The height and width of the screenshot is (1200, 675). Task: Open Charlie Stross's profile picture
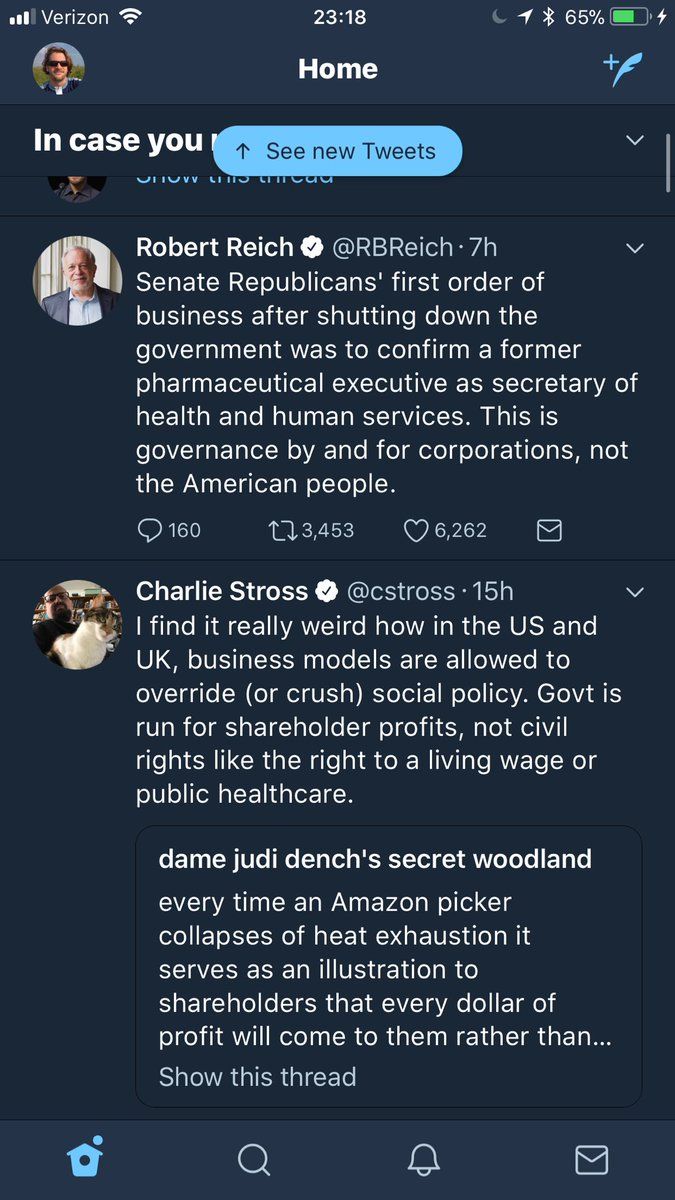tap(78, 625)
